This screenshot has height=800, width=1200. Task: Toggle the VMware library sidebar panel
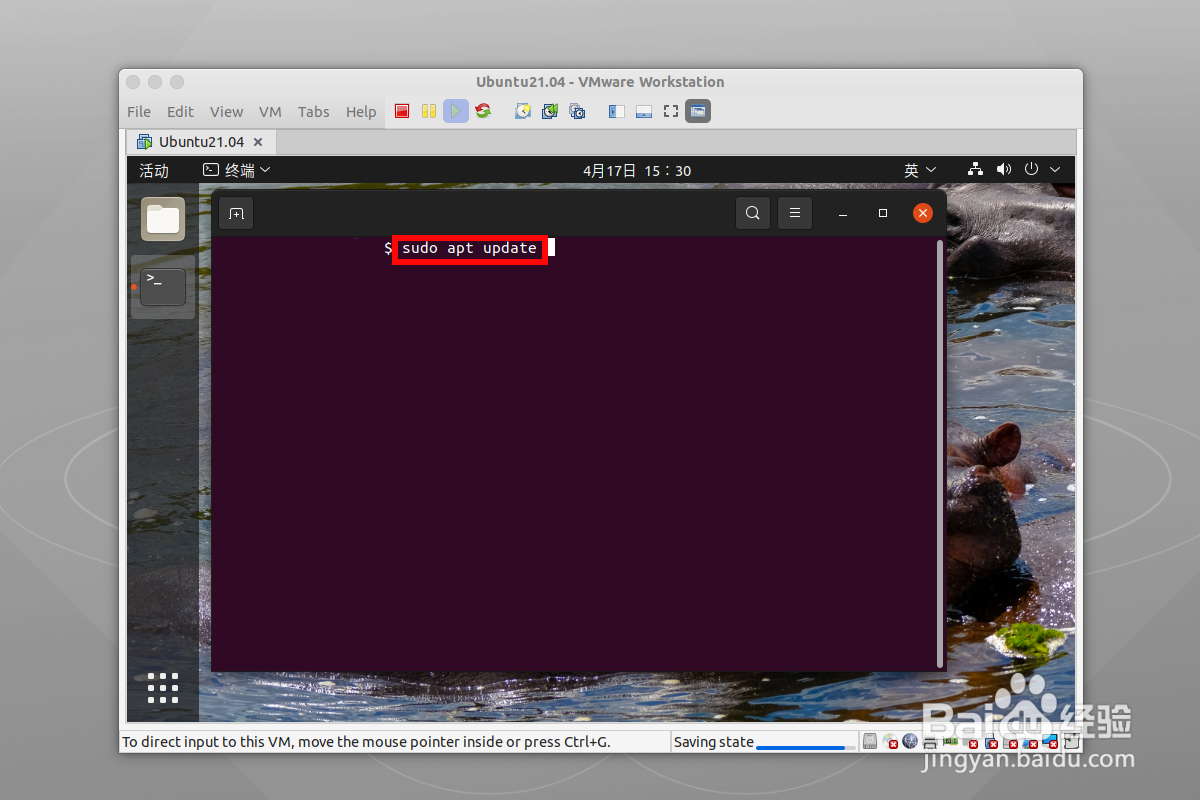pyautogui.click(x=616, y=111)
